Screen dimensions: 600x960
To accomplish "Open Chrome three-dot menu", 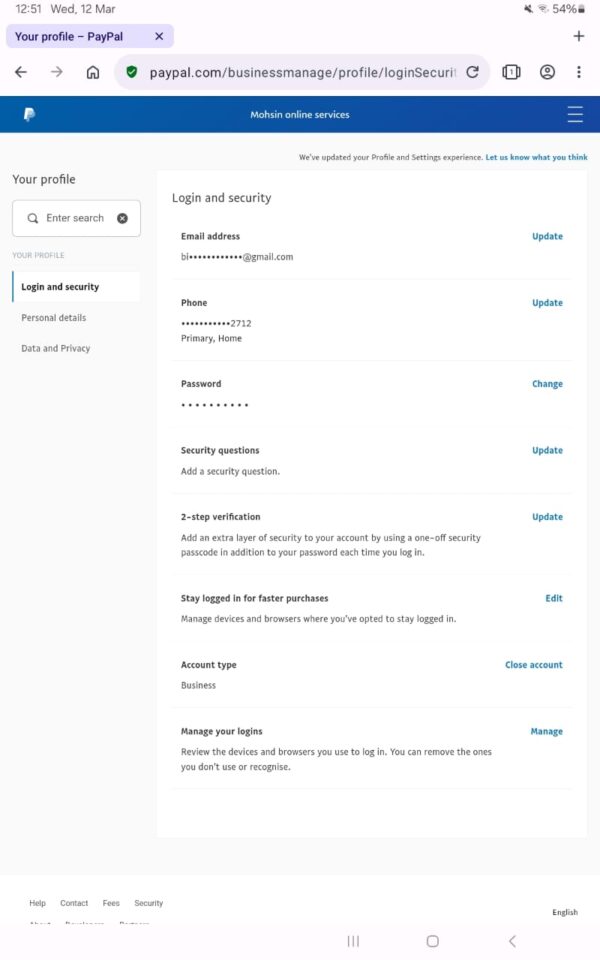I will pyautogui.click(x=579, y=72).
